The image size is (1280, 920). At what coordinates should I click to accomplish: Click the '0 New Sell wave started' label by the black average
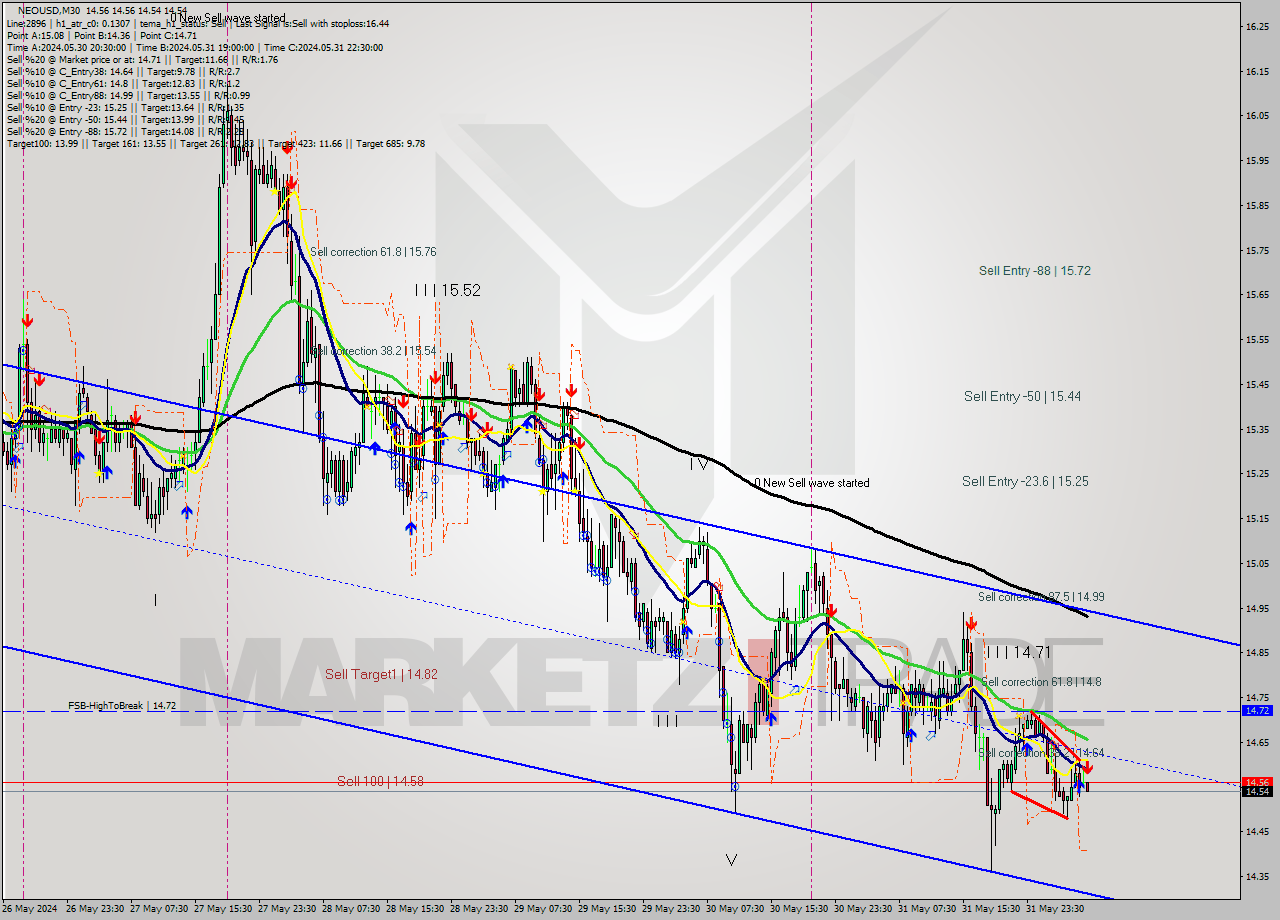click(x=811, y=483)
